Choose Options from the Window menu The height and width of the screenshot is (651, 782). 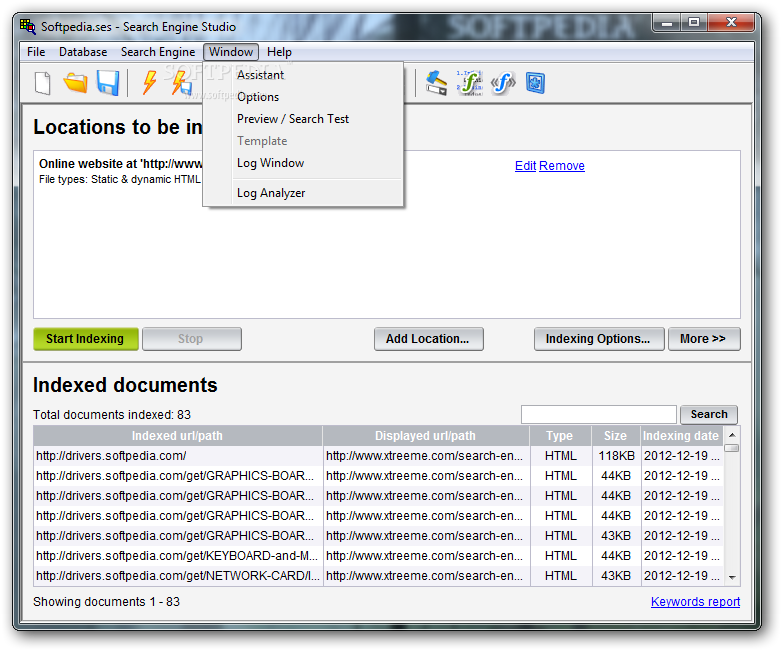coord(303,97)
